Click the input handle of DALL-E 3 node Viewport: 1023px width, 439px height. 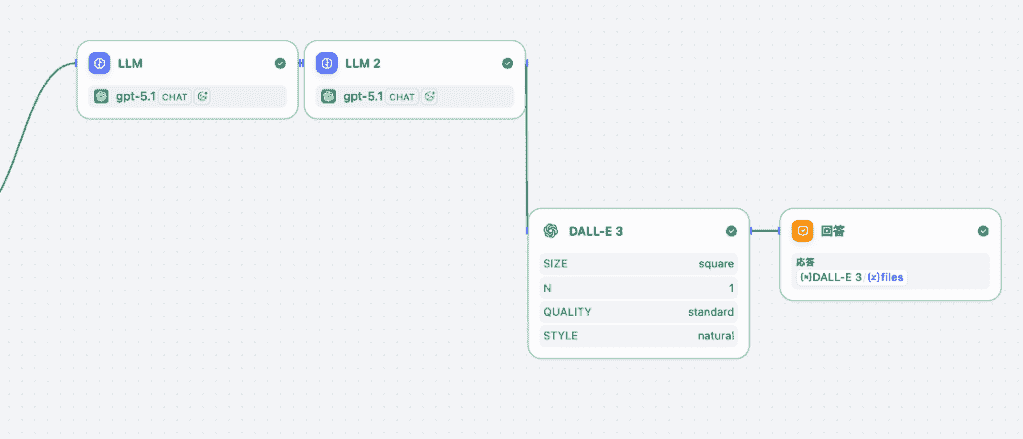(x=527, y=231)
